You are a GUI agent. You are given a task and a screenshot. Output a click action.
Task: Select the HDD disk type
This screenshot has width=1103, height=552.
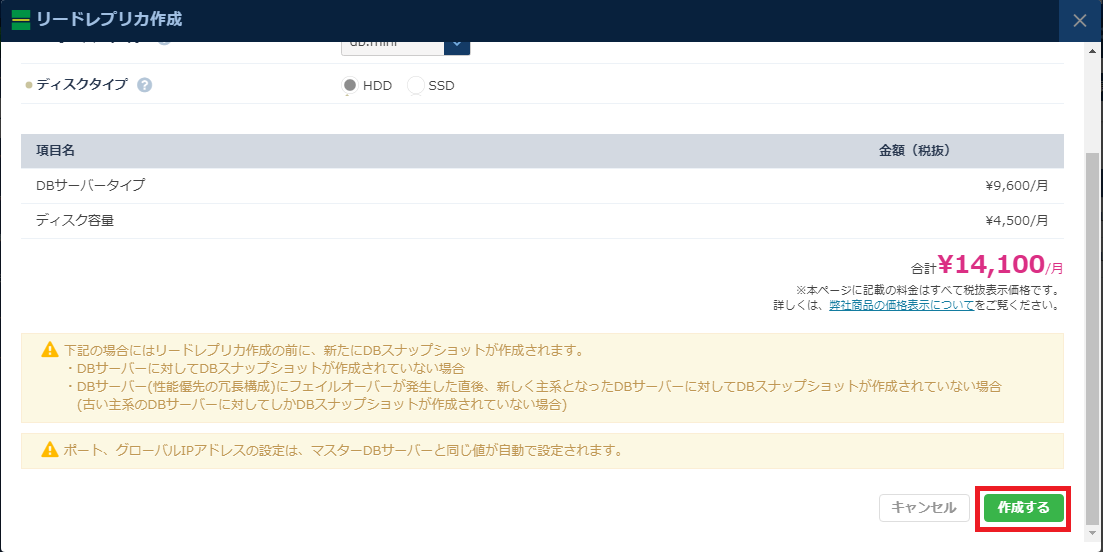point(350,85)
